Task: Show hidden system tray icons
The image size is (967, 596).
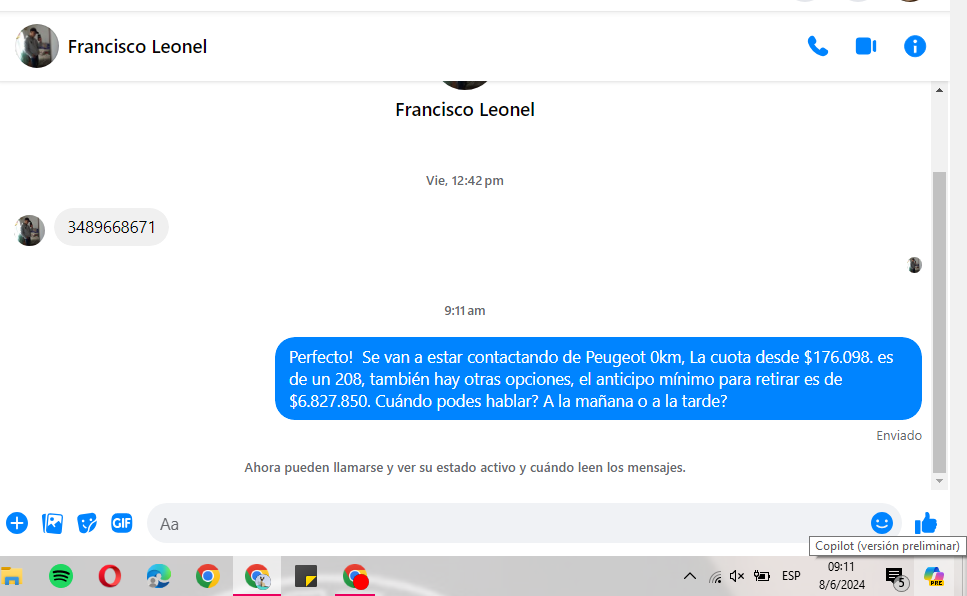Action: [x=689, y=576]
